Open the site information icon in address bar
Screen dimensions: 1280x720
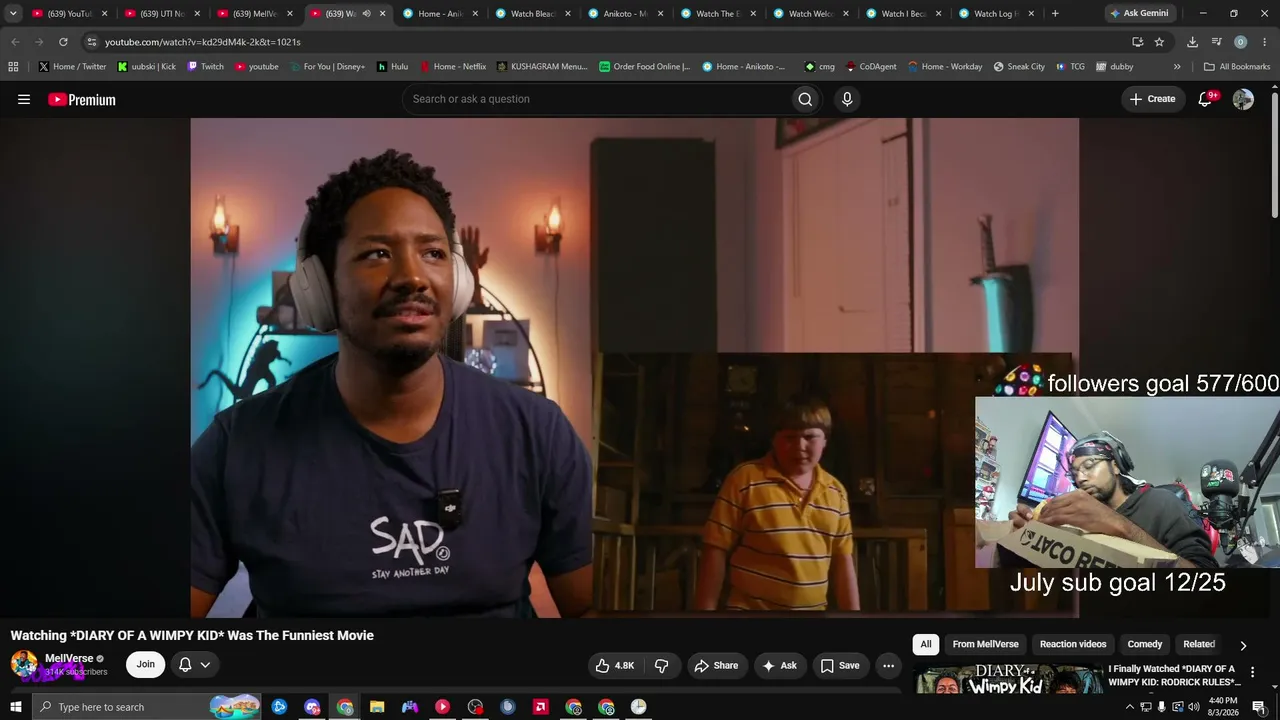pyautogui.click(x=92, y=42)
